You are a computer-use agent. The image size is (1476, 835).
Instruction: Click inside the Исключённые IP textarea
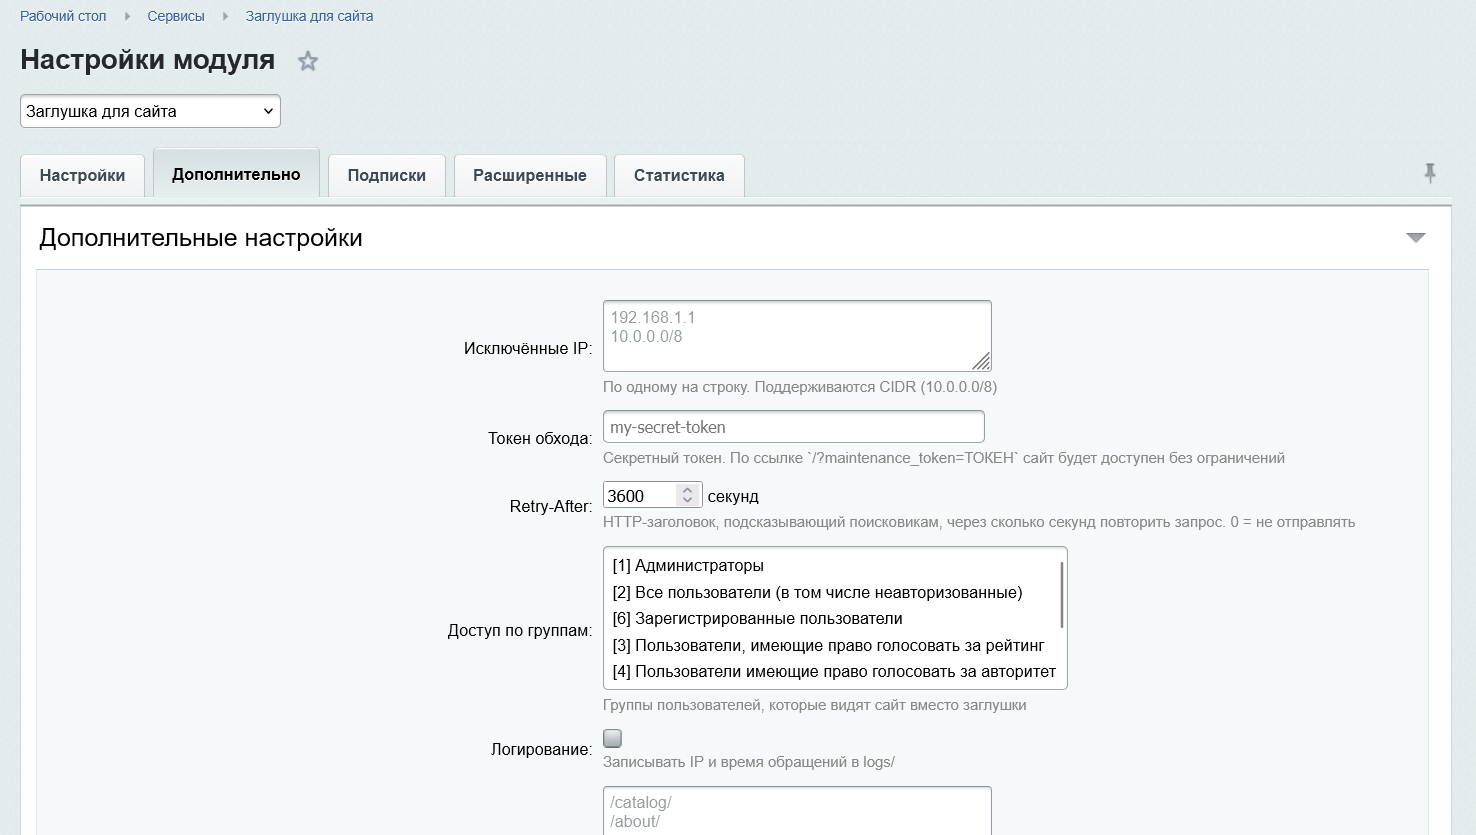pos(797,336)
